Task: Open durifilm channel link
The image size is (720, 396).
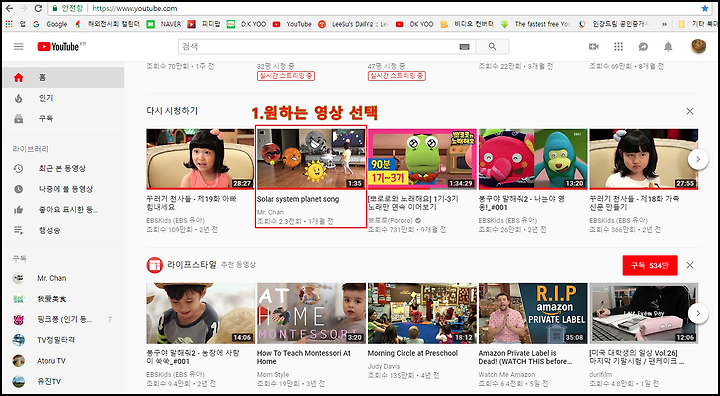Action: pos(601,374)
